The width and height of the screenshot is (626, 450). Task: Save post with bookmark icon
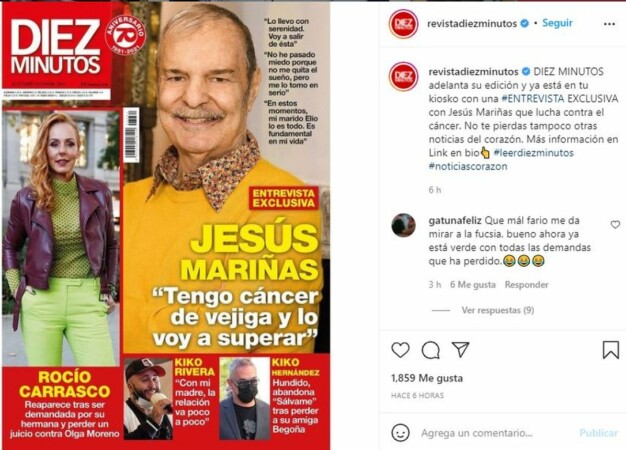click(x=610, y=349)
